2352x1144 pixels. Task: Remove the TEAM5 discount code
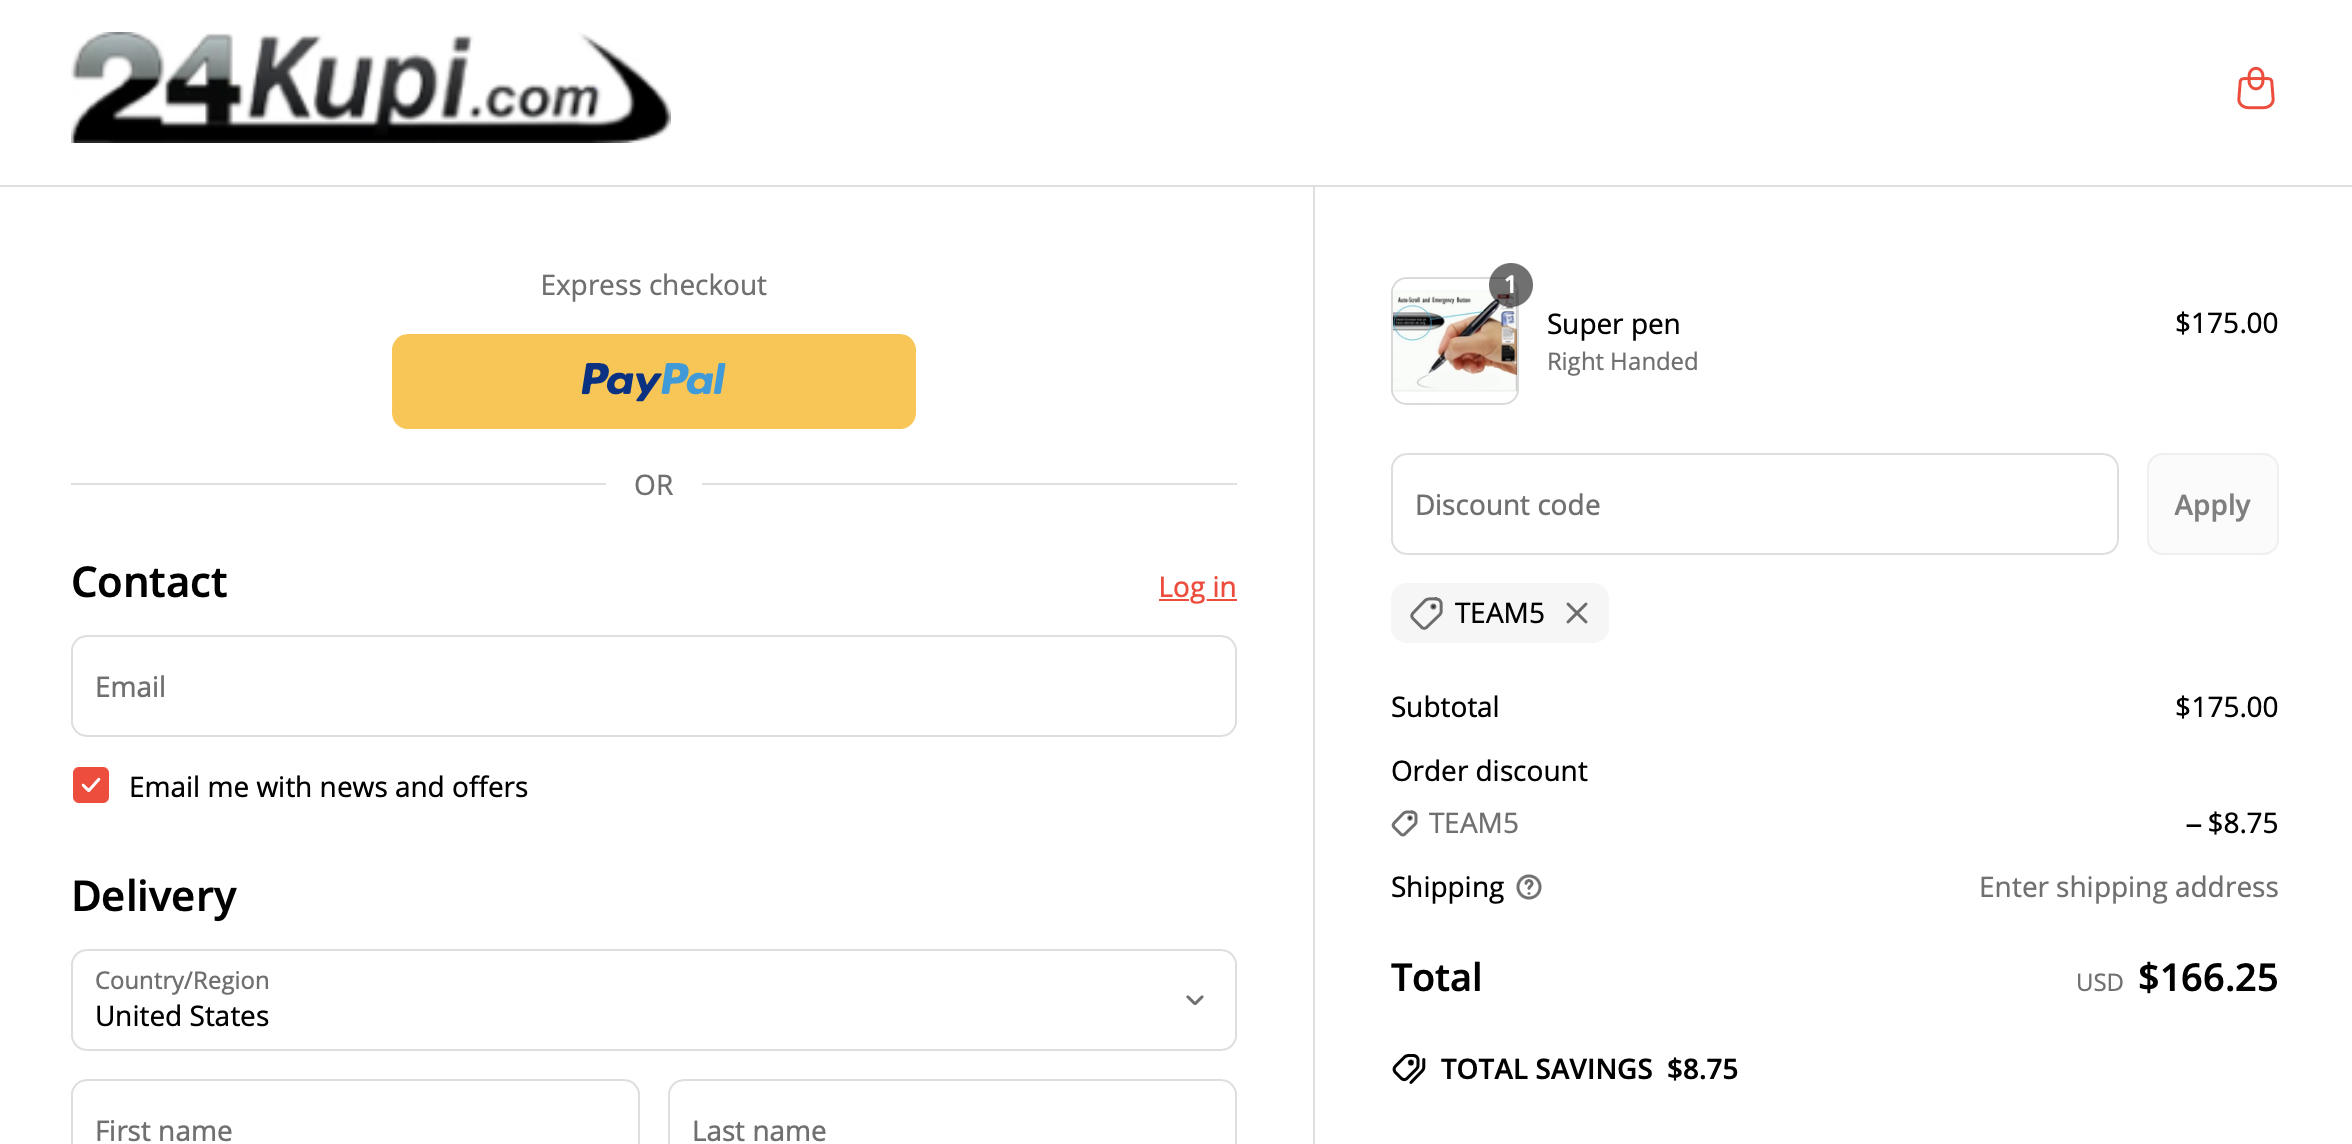click(1577, 612)
